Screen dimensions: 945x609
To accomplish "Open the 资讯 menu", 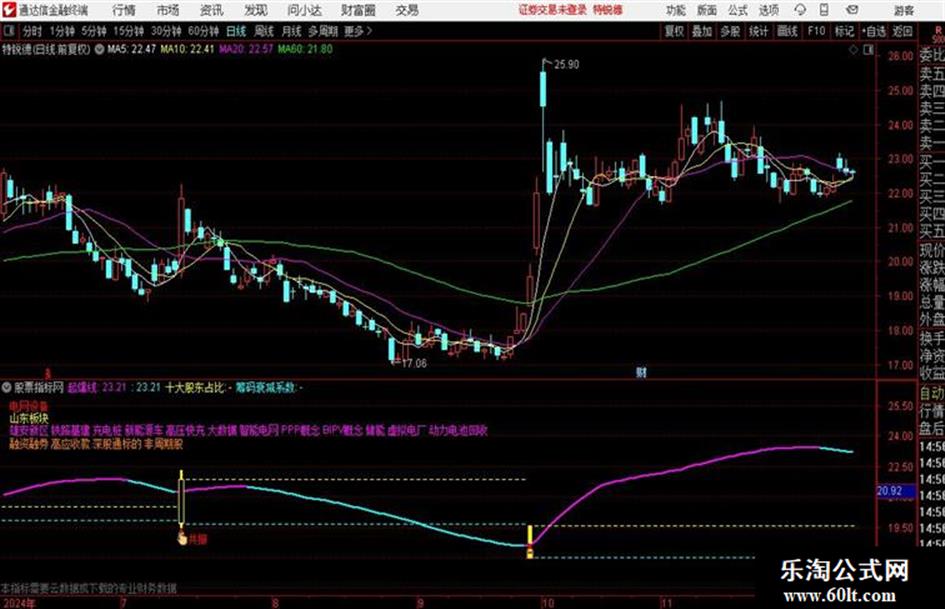I will [212, 10].
